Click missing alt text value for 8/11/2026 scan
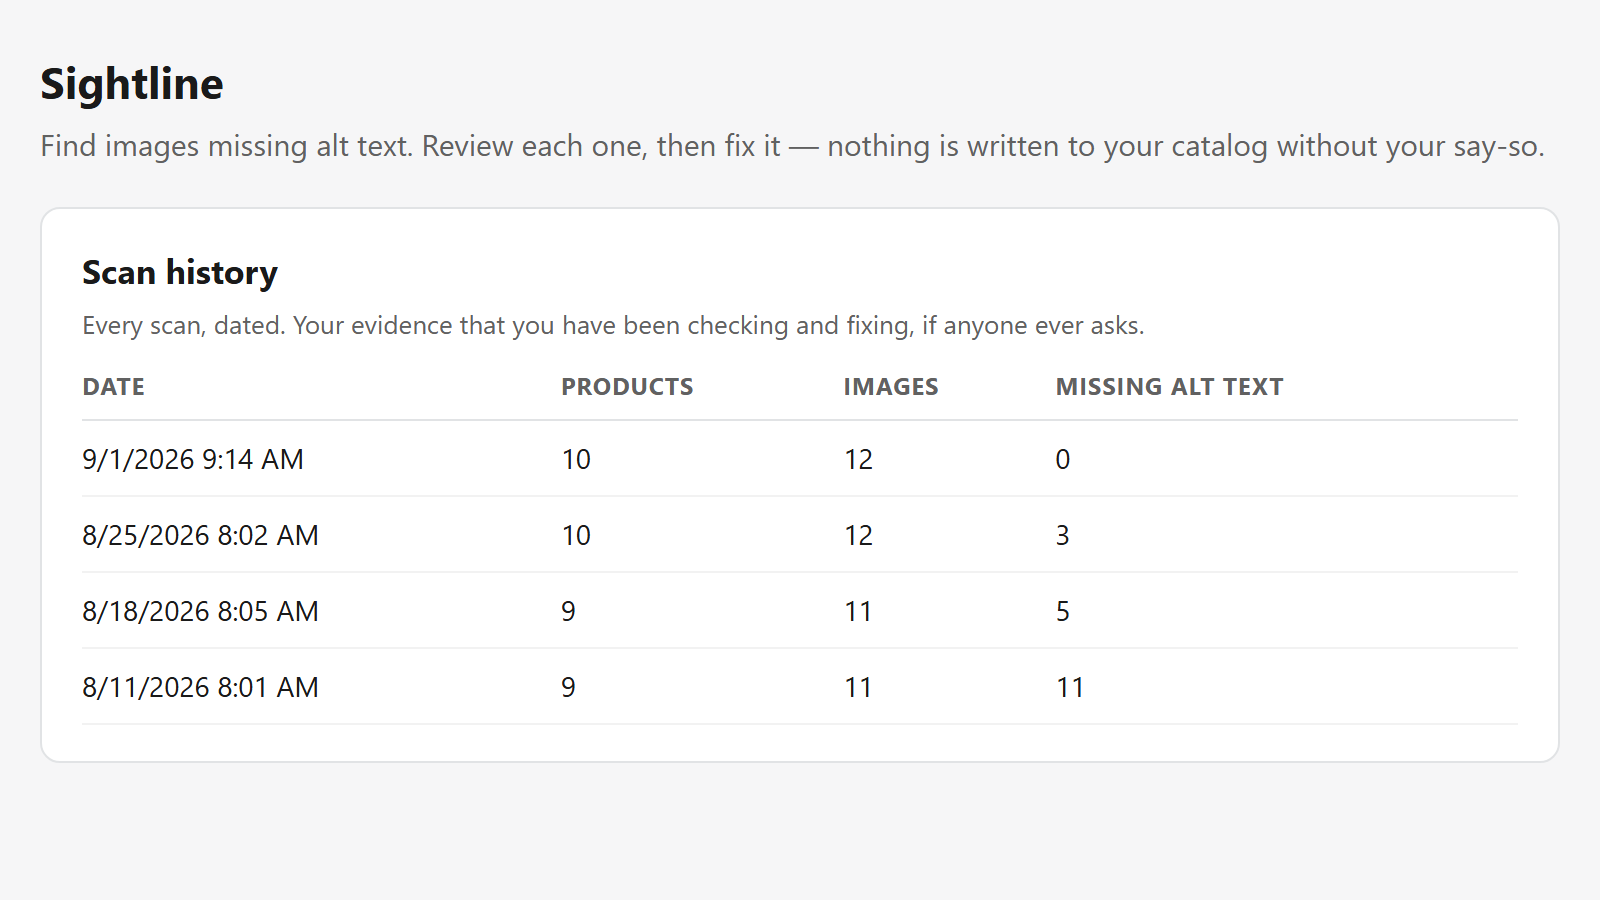Image resolution: width=1600 pixels, height=900 pixels. [x=1070, y=687]
